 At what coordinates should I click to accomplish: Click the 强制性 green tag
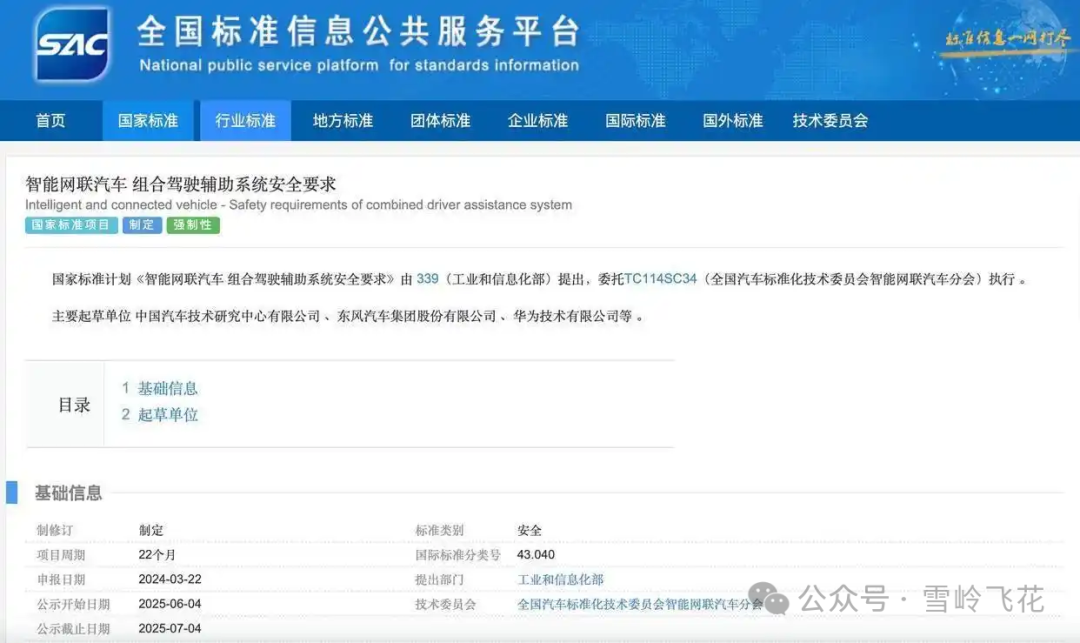[192, 225]
